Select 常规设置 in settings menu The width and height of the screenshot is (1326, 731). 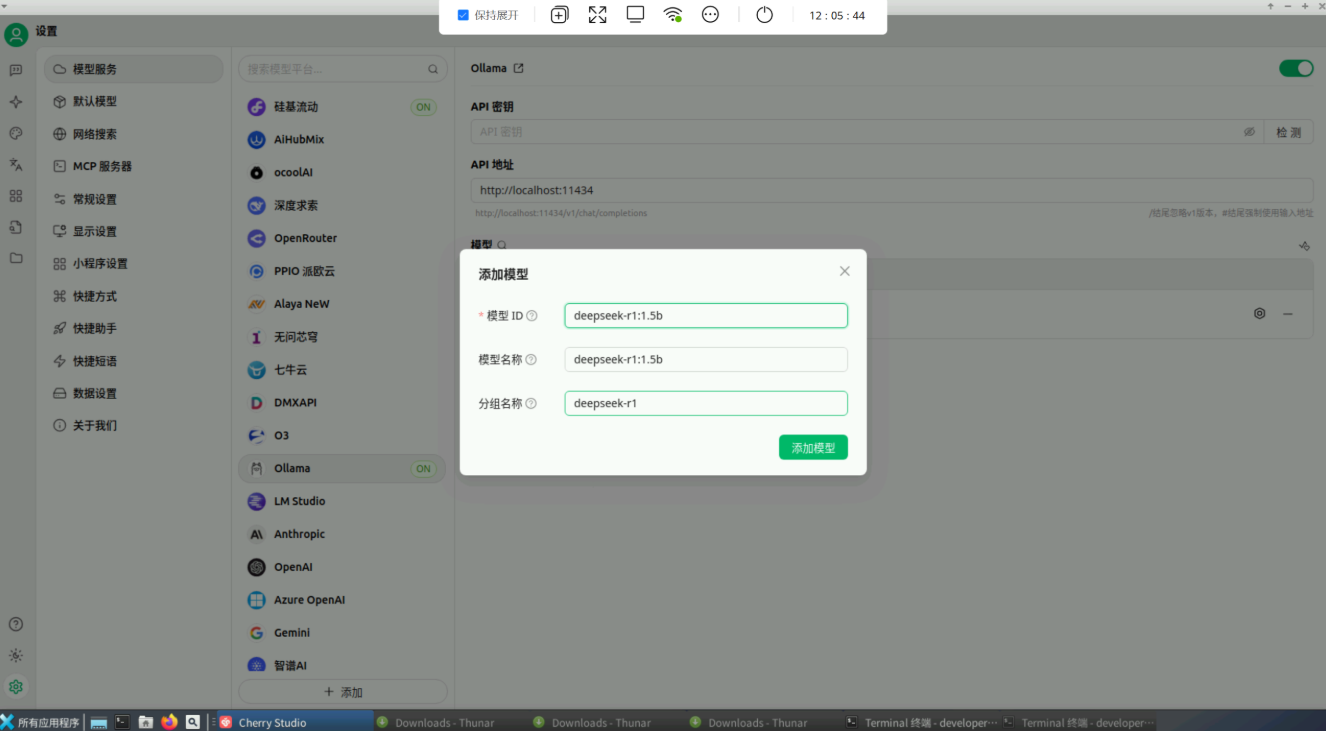(134, 199)
